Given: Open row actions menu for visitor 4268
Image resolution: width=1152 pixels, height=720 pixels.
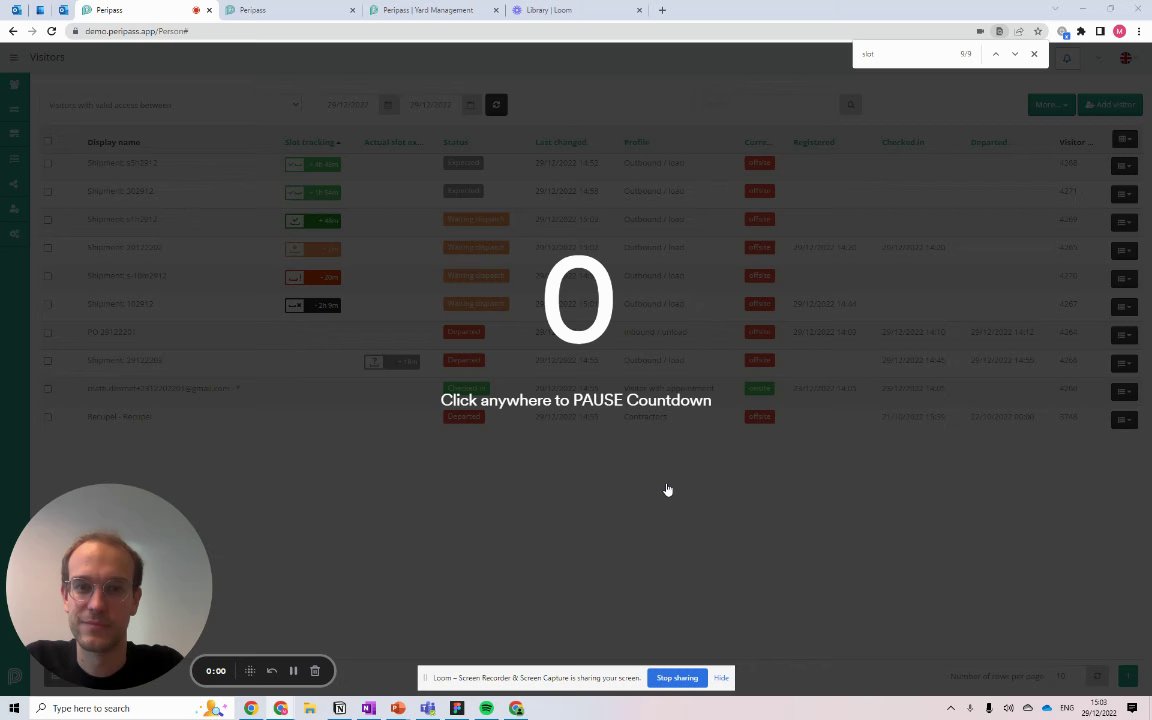Looking at the screenshot, I should pos(1124,166).
